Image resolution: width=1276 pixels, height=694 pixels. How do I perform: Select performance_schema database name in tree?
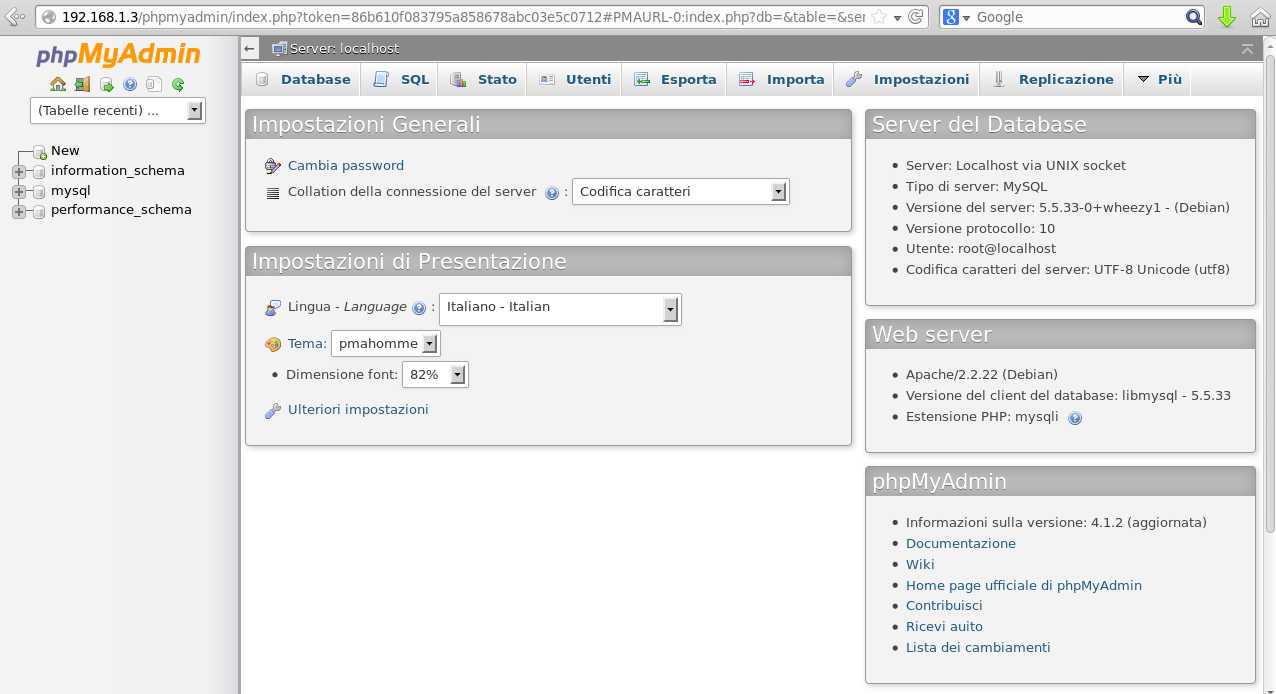121,211
